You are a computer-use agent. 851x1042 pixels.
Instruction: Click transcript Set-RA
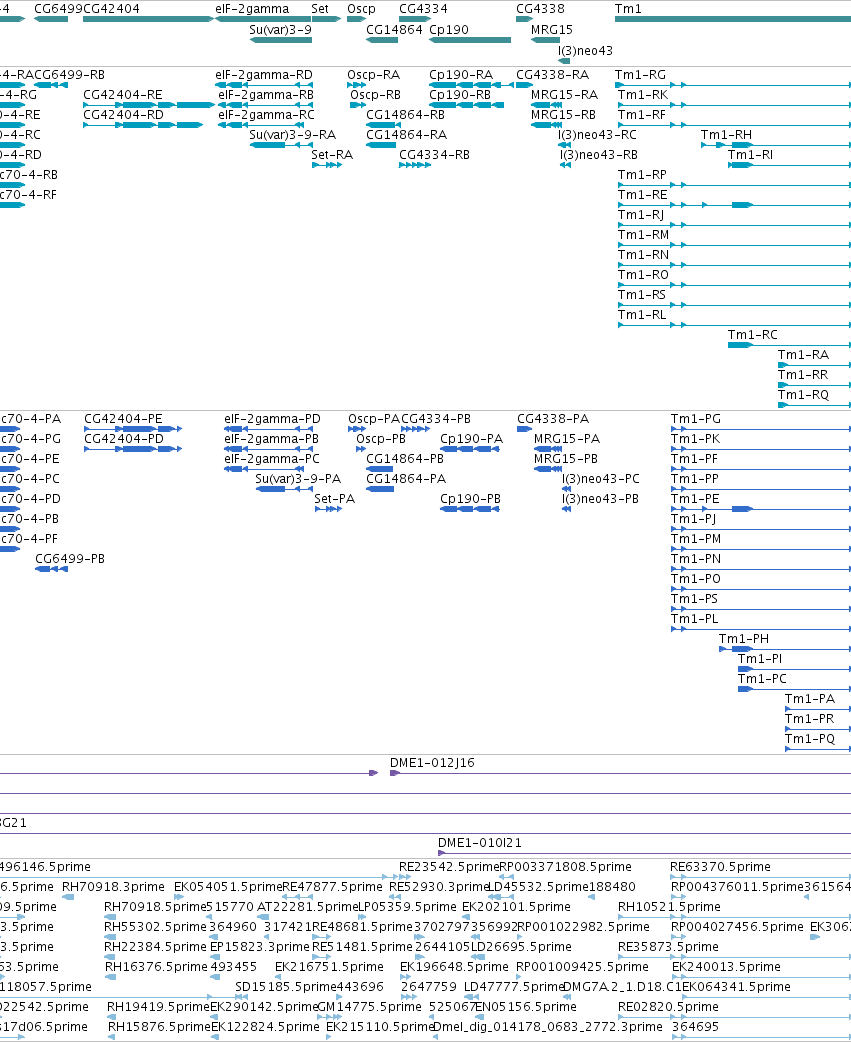332,154
